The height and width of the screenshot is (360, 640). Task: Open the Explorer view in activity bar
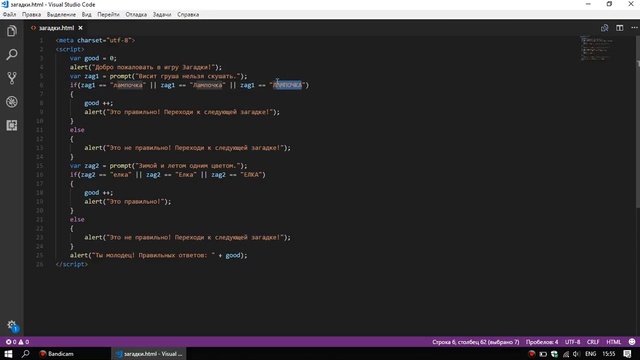[x=12, y=31]
